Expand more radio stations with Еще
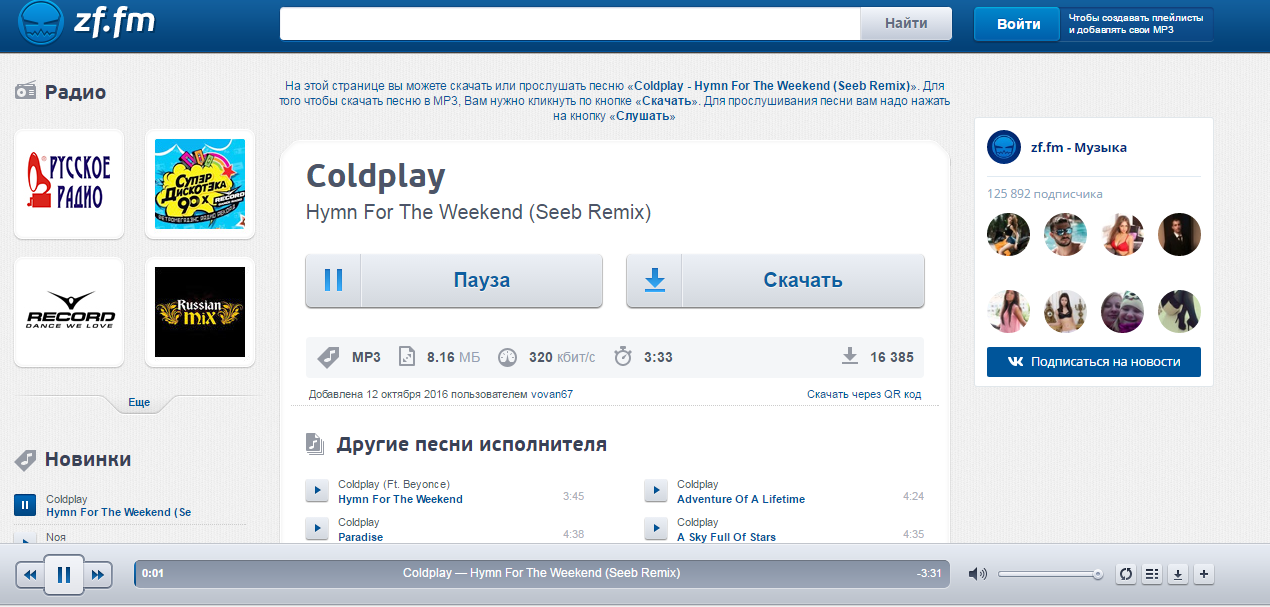The image size is (1270, 607). (139, 402)
